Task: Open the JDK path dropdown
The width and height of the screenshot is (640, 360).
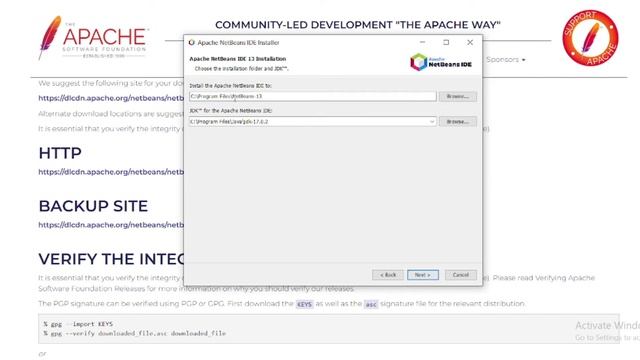Action: point(432,122)
